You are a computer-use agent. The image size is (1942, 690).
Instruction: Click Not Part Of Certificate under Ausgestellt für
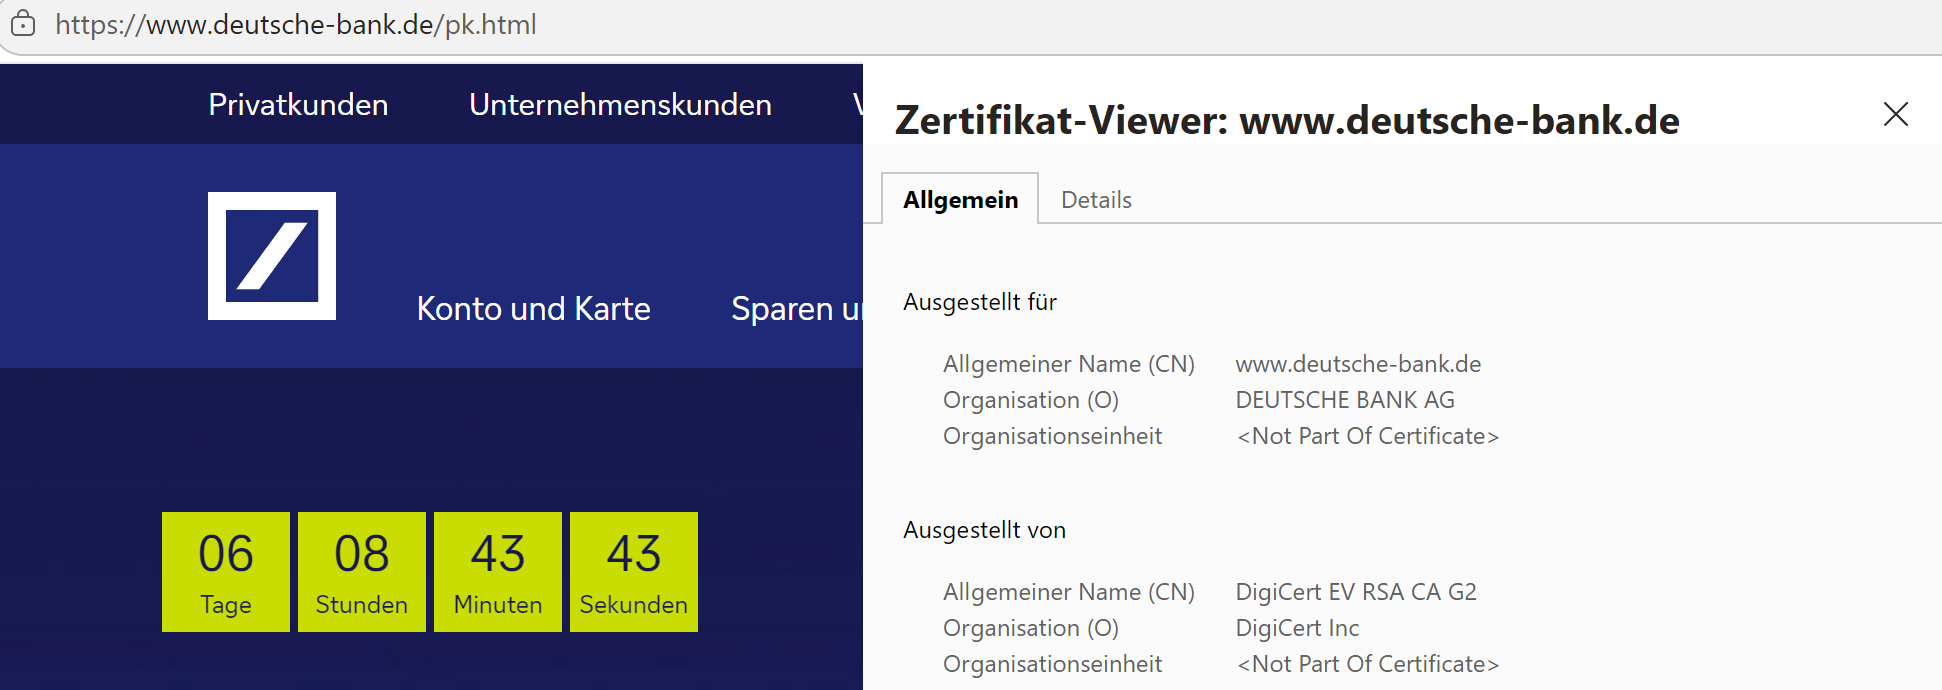1368,436
